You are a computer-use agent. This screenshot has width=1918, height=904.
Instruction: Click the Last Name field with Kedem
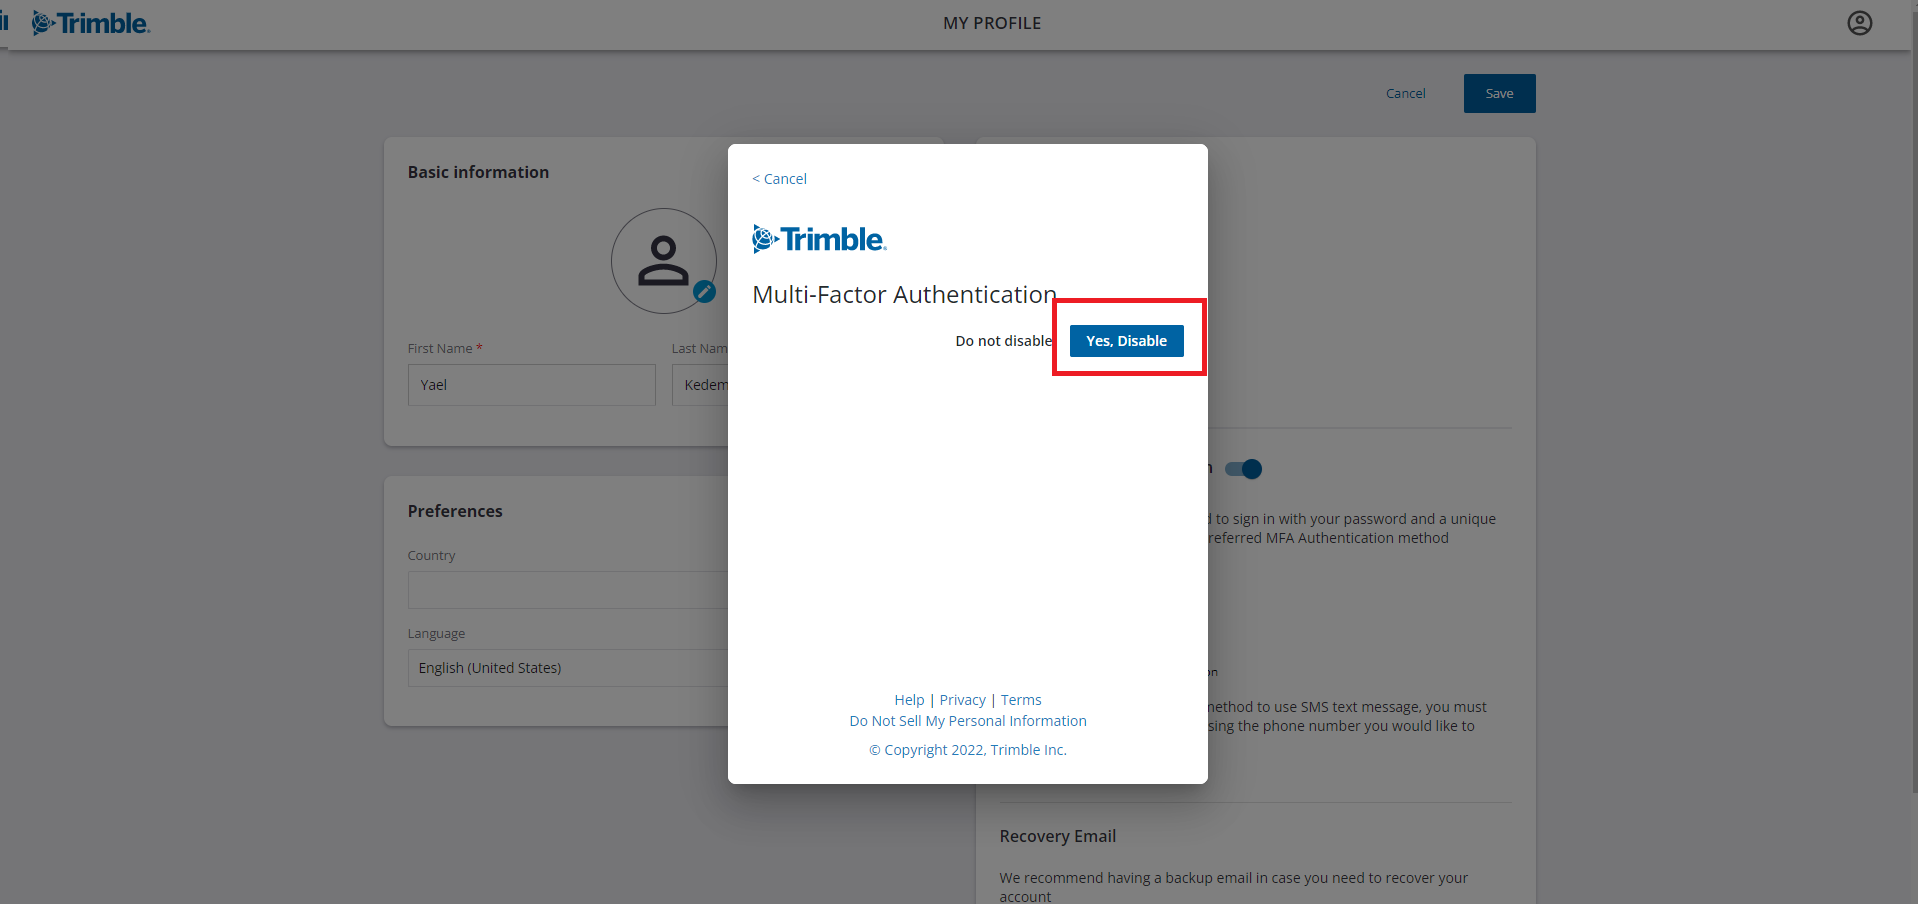[x=700, y=385]
